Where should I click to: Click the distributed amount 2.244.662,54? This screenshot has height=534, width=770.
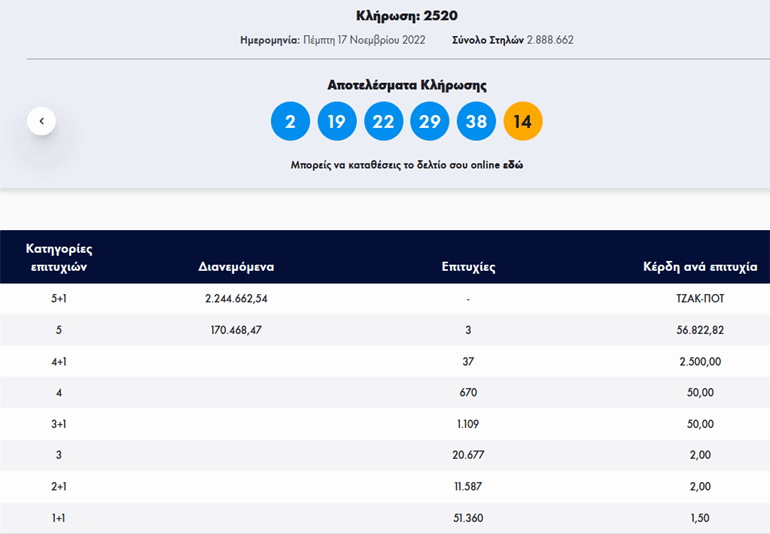236,299
